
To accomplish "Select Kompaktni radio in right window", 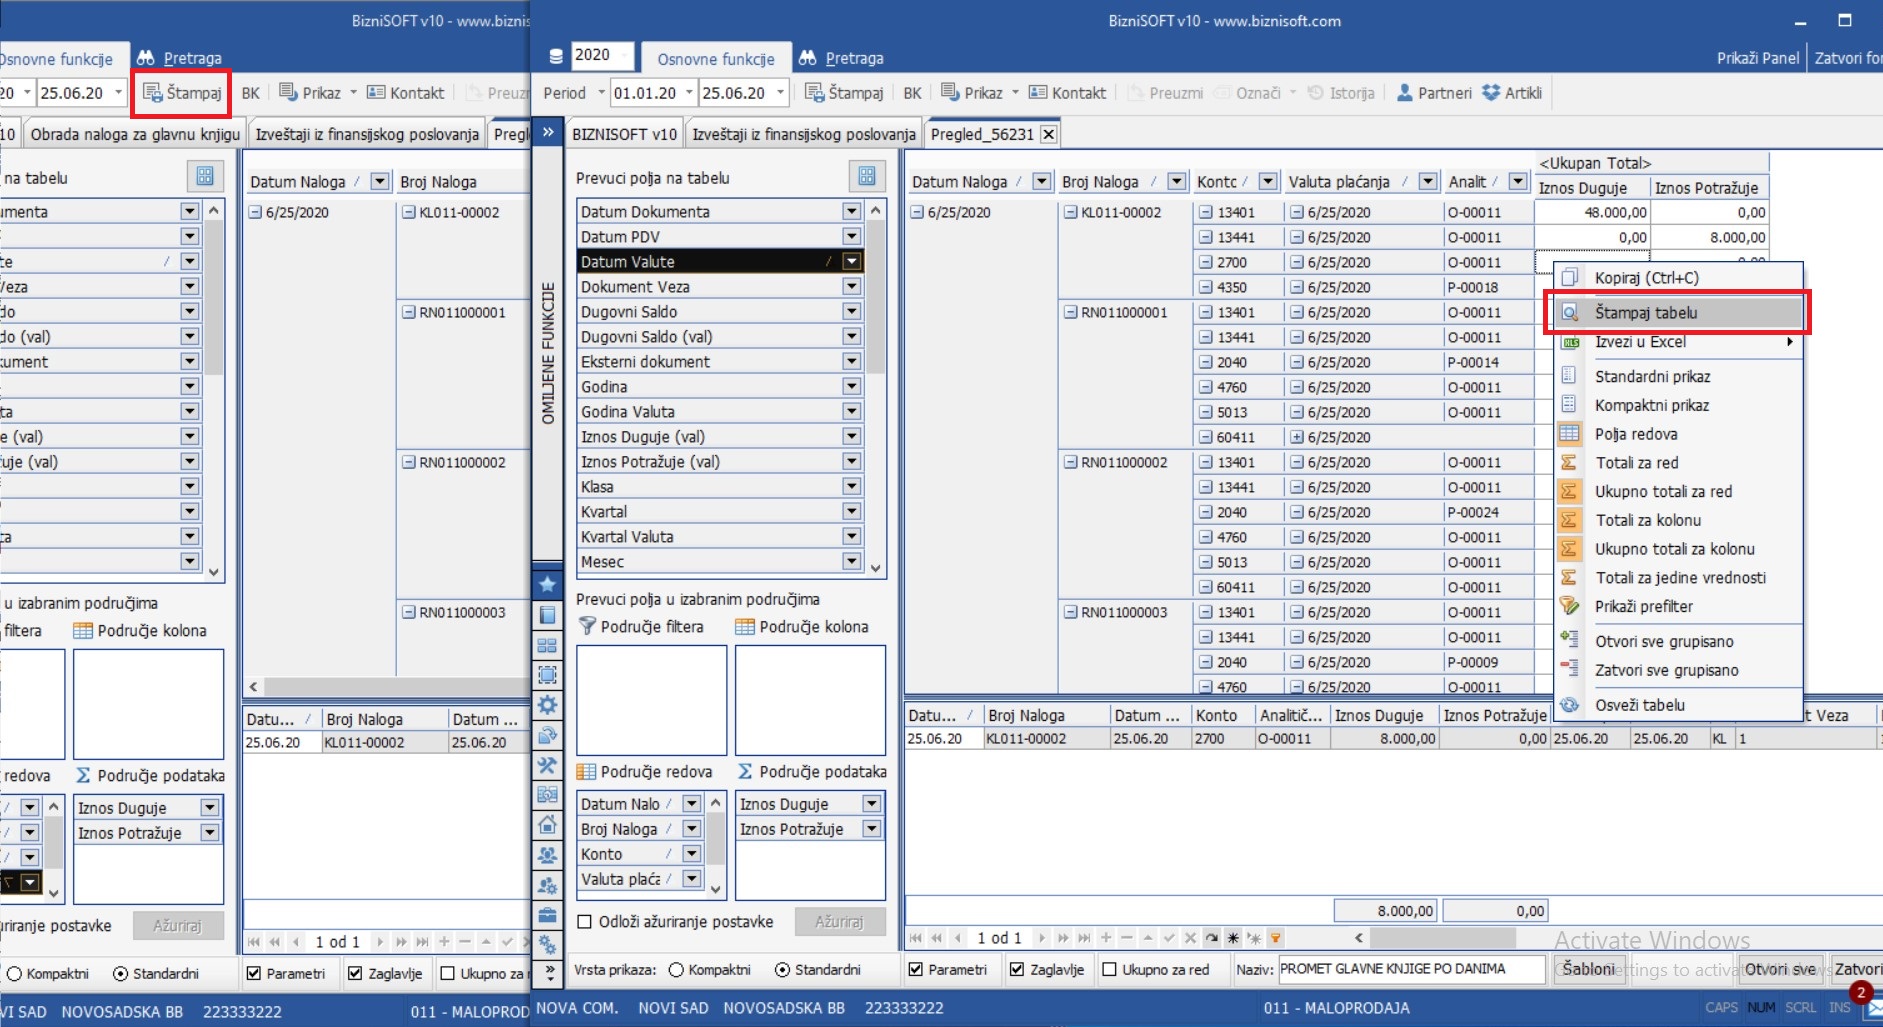I will [x=677, y=969].
